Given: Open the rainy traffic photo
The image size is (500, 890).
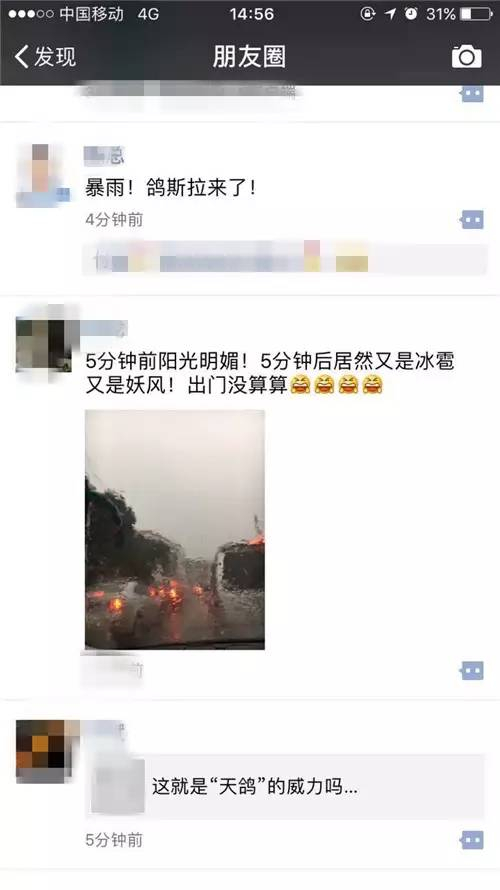Looking at the screenshot, I should [x=175, y=530].
